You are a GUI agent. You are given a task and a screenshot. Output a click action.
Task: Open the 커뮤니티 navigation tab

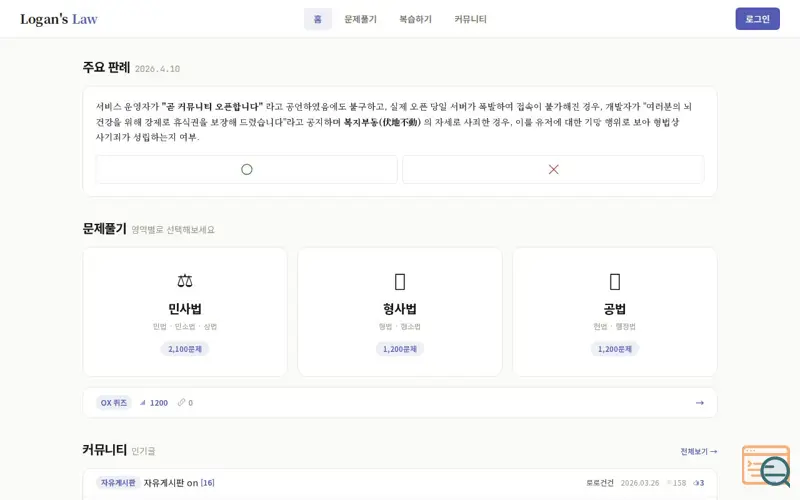(x=470, y=19)
